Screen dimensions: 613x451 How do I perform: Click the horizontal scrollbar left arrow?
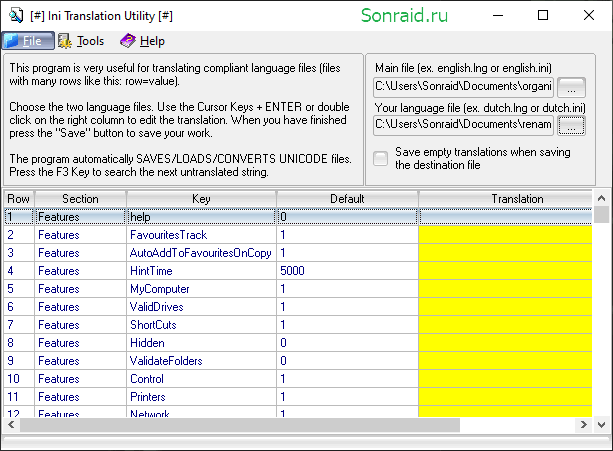[x=11, y=424]
